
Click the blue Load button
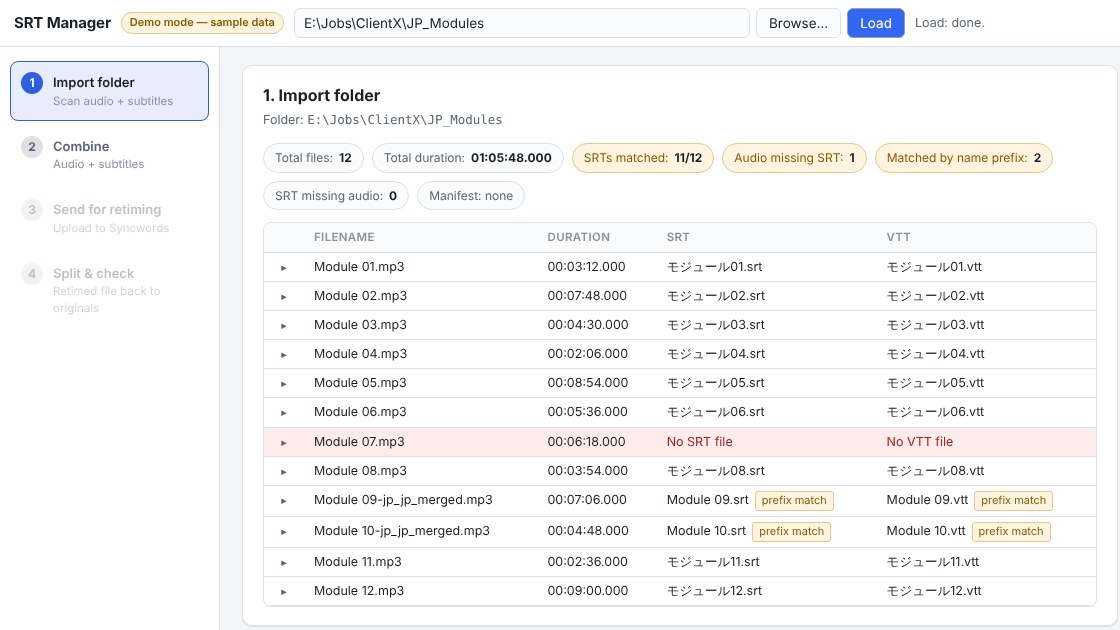pos(876,23)
